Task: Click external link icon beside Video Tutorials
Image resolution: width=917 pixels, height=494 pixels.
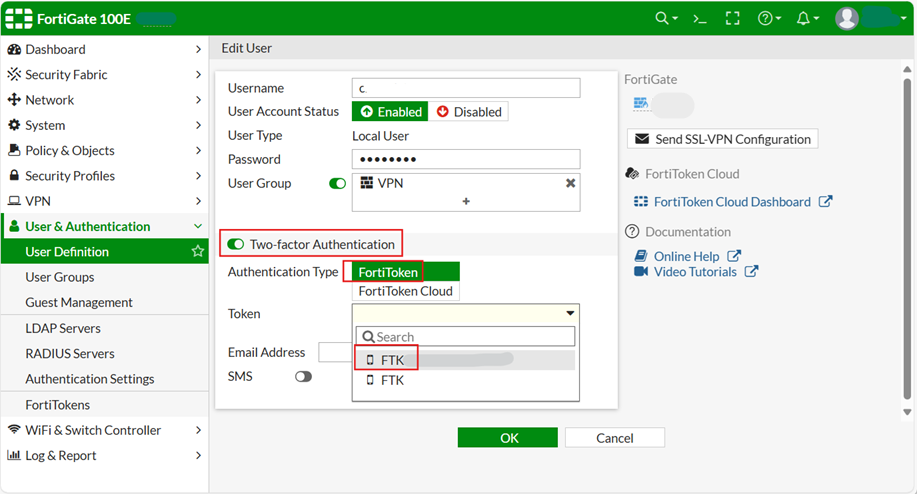Action: (751, 272)
